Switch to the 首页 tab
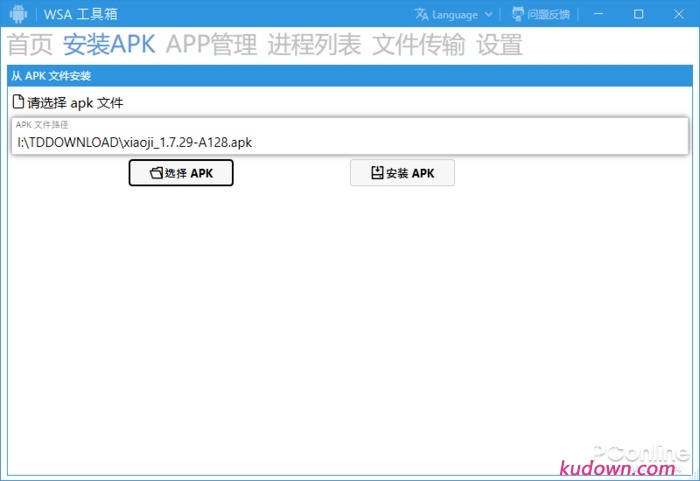The height and width of the screenshot is (481, 700). pos(30,45)
